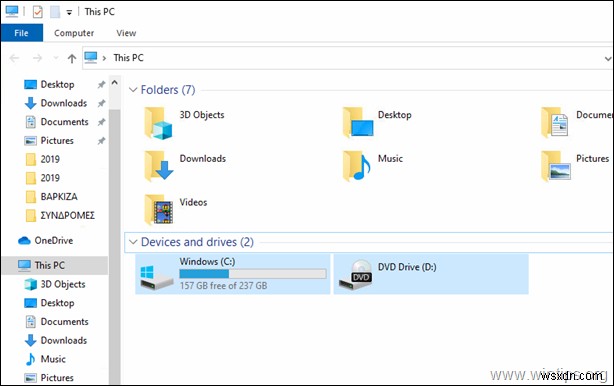Select This PC in the navigation pane
This screenshot has width=614, height=386.
click(55, 265)
